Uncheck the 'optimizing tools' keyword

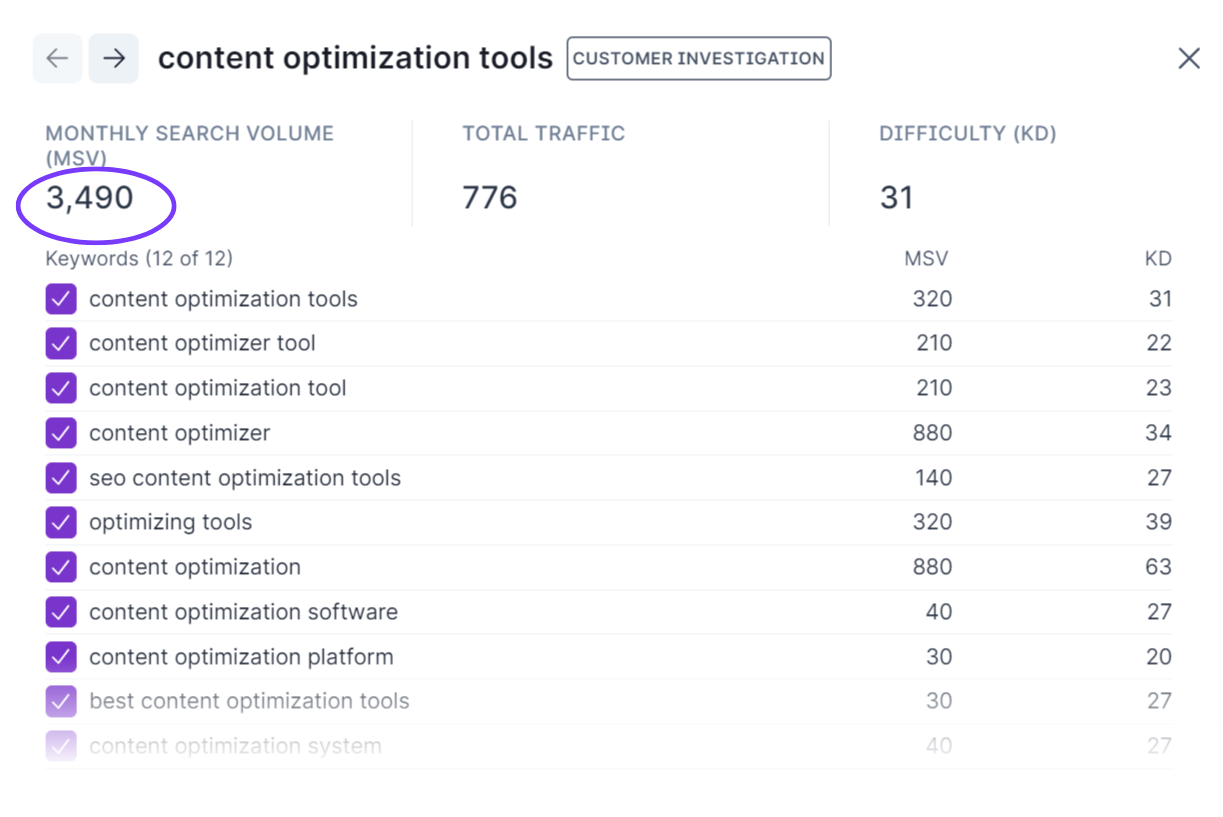61,523
